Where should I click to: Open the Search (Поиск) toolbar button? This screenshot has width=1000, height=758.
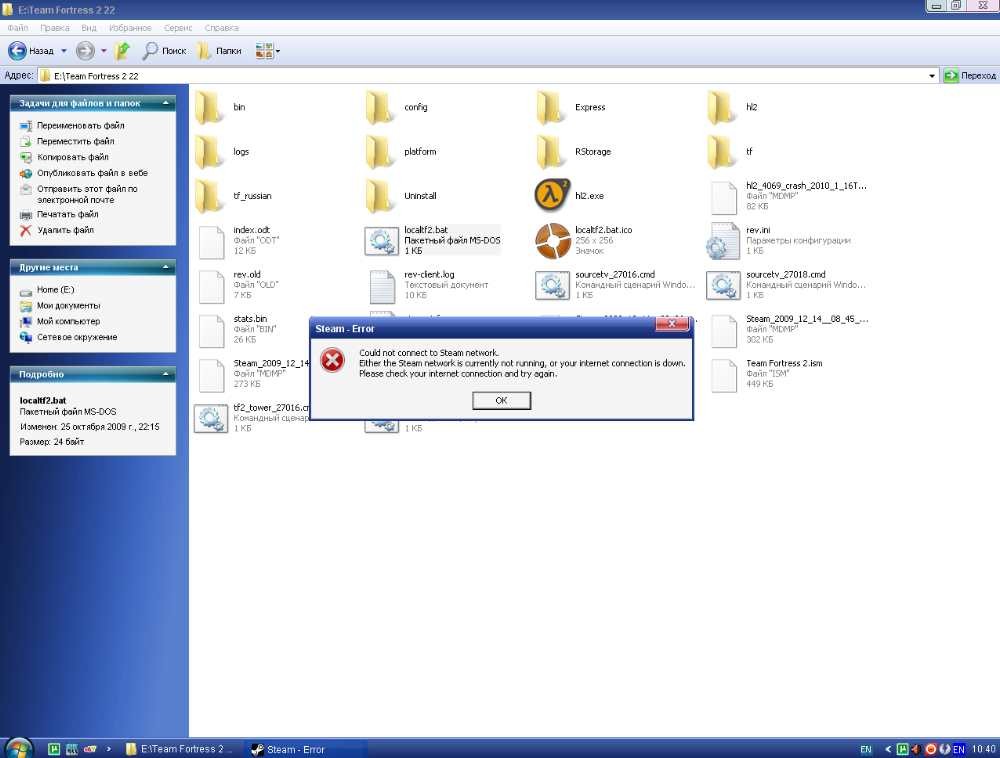point(165,50)
